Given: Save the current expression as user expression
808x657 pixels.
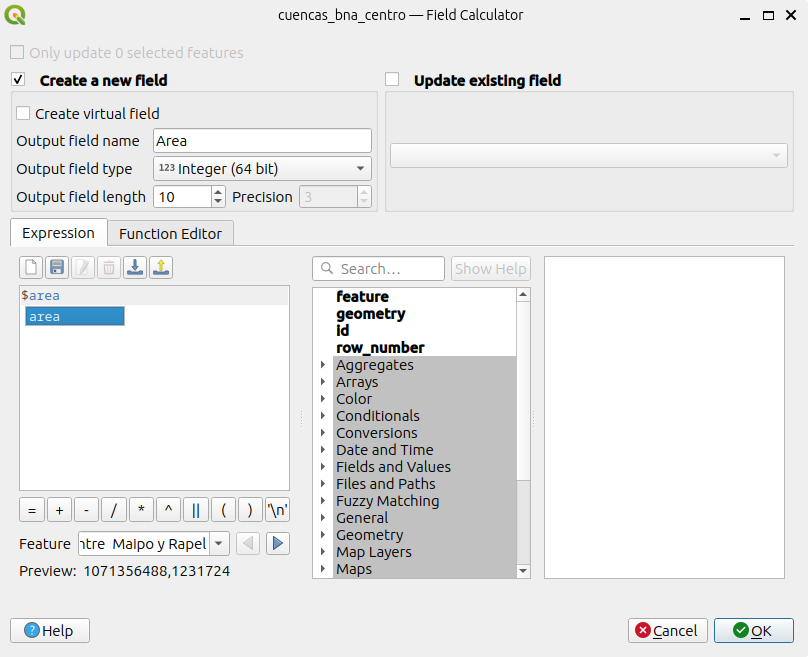Looking at the screenshot, I should click(57, 267).
